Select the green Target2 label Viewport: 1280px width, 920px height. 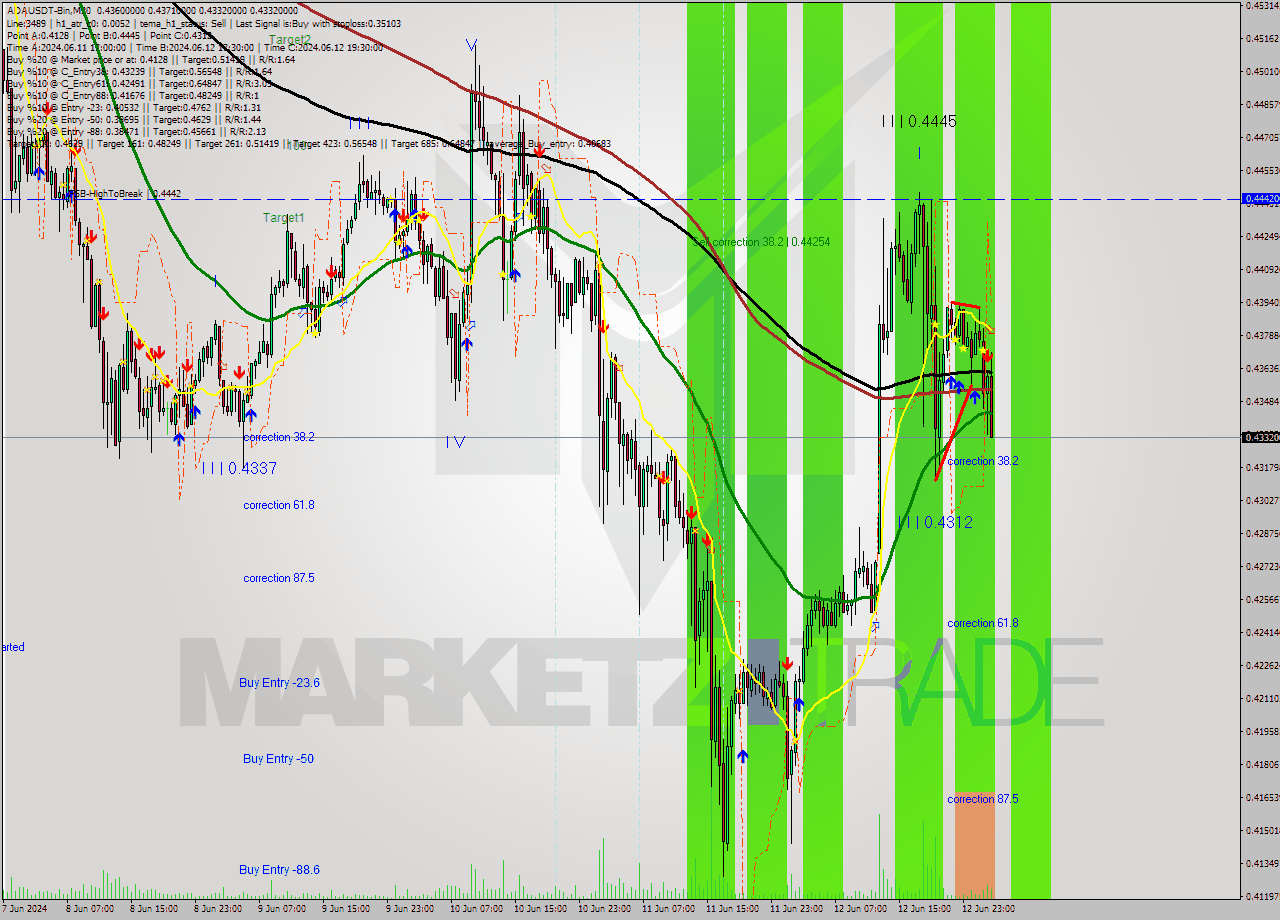(x=290, y=40)
